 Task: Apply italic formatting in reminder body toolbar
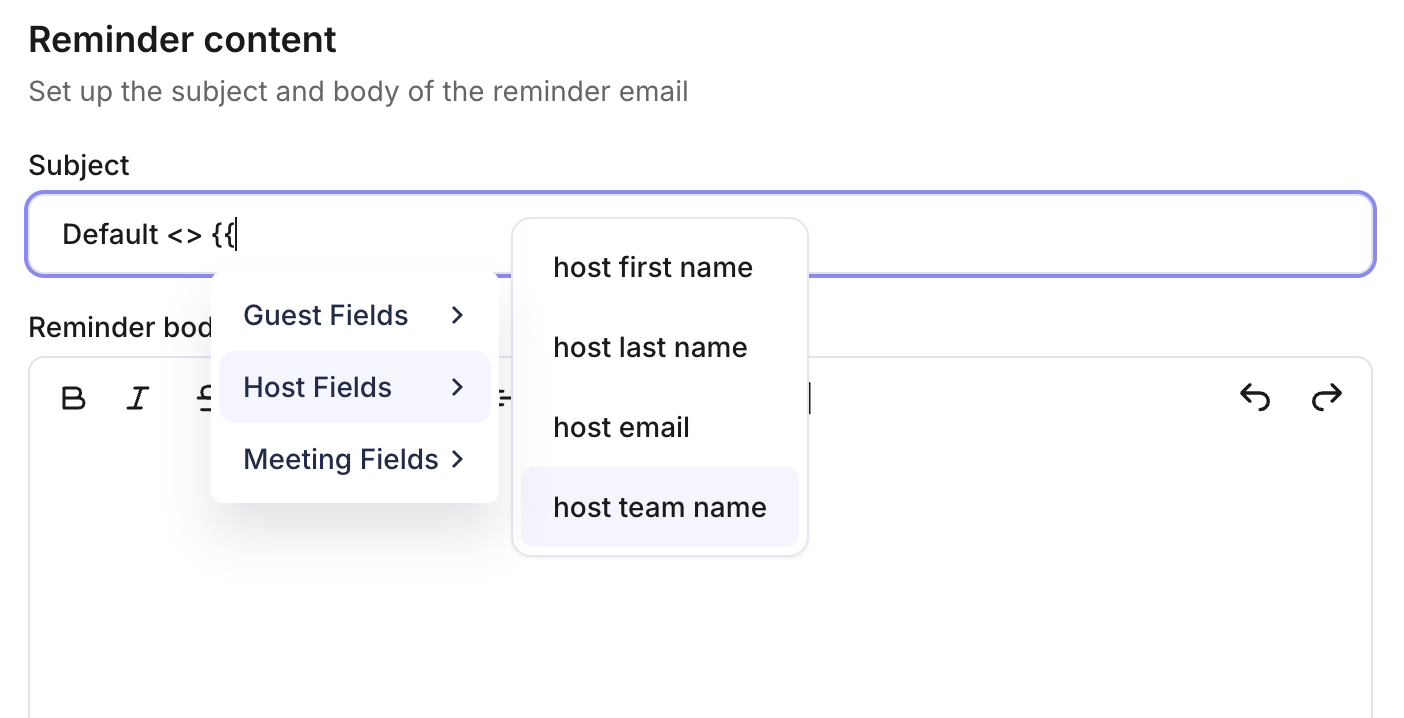click(138, 399)
